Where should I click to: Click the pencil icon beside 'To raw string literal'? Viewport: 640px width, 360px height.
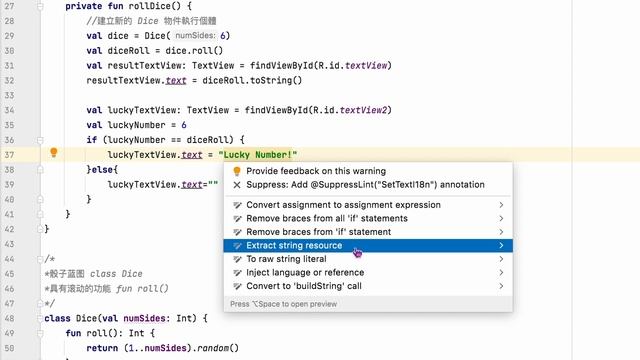[x=237, y=259]
